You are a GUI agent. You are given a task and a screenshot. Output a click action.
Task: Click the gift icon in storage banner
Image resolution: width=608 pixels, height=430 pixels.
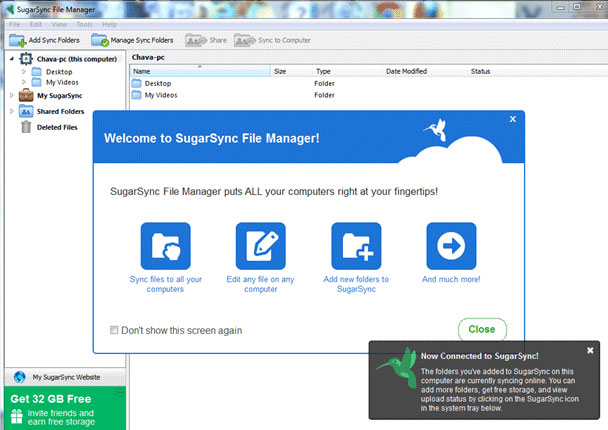coord(16,416)
